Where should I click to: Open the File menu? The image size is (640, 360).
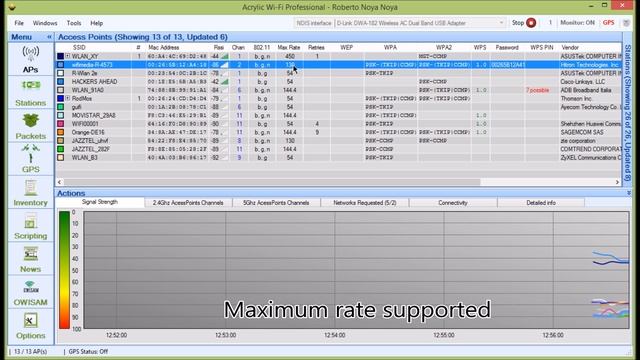19,23
